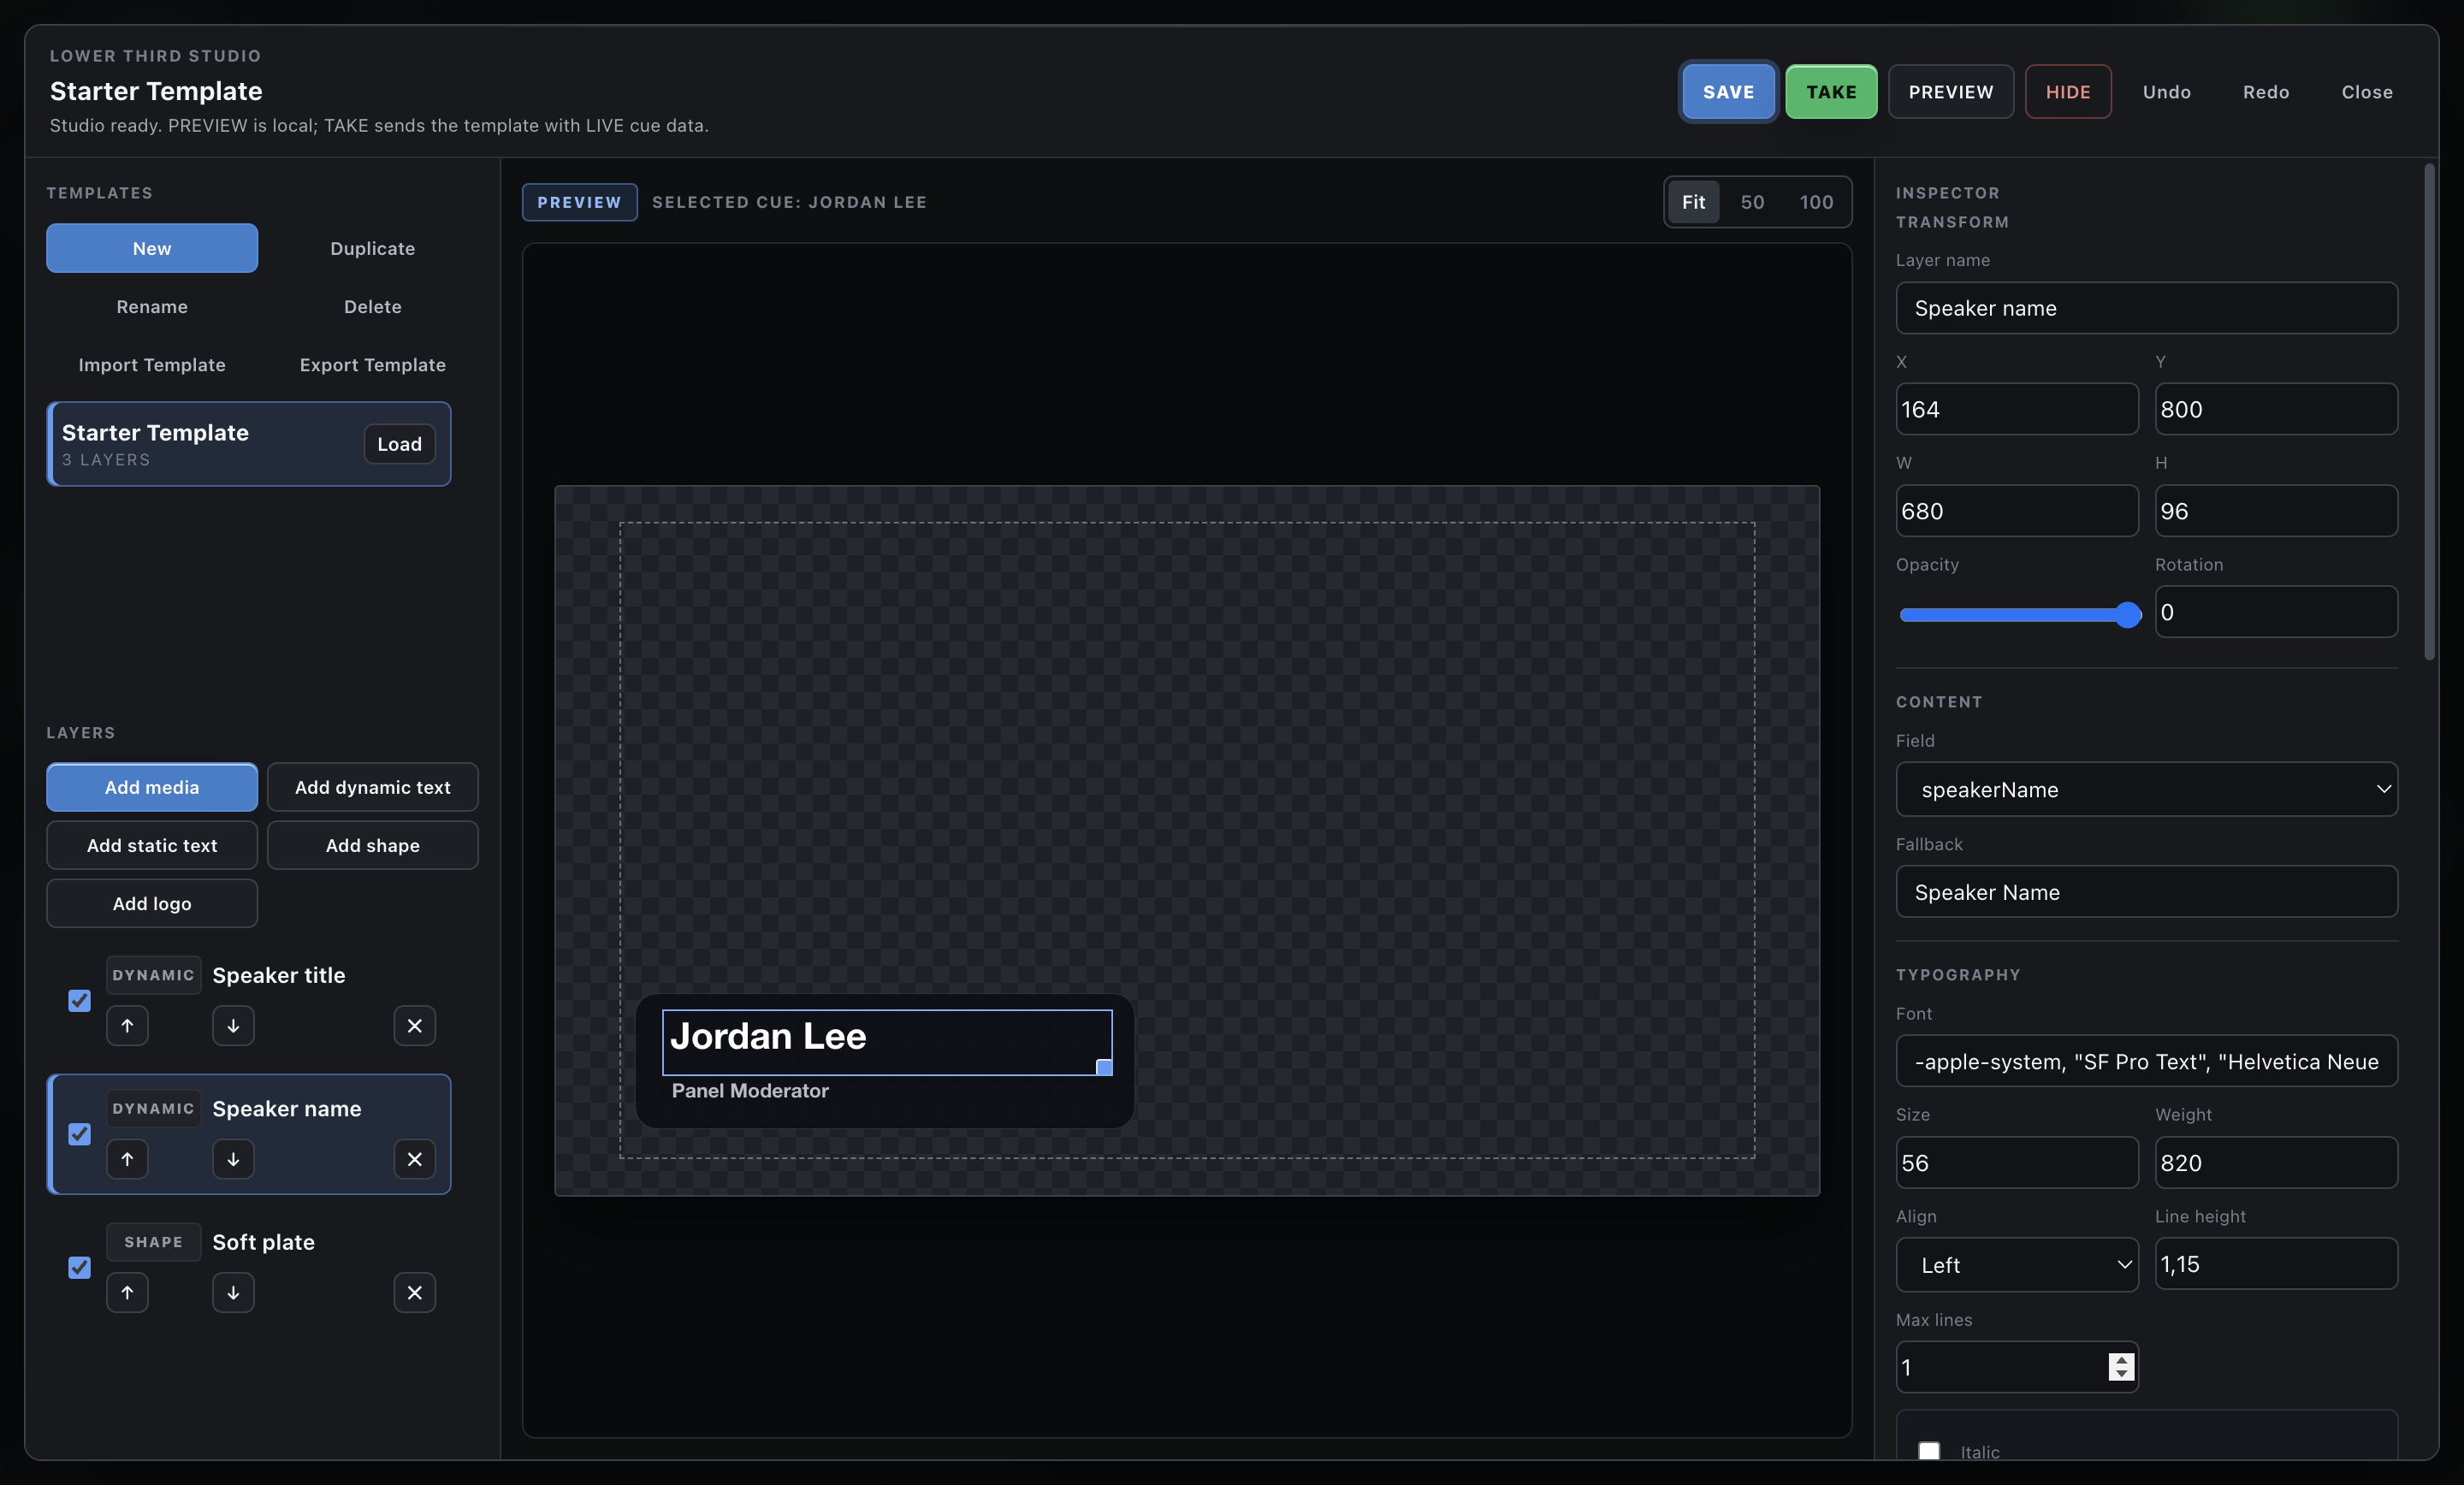Image resolution: width=2464 pixels, height=1485 pixels.
Task: Select the Jordan Lee text on canvas
Action: [x=768, y=1036]
